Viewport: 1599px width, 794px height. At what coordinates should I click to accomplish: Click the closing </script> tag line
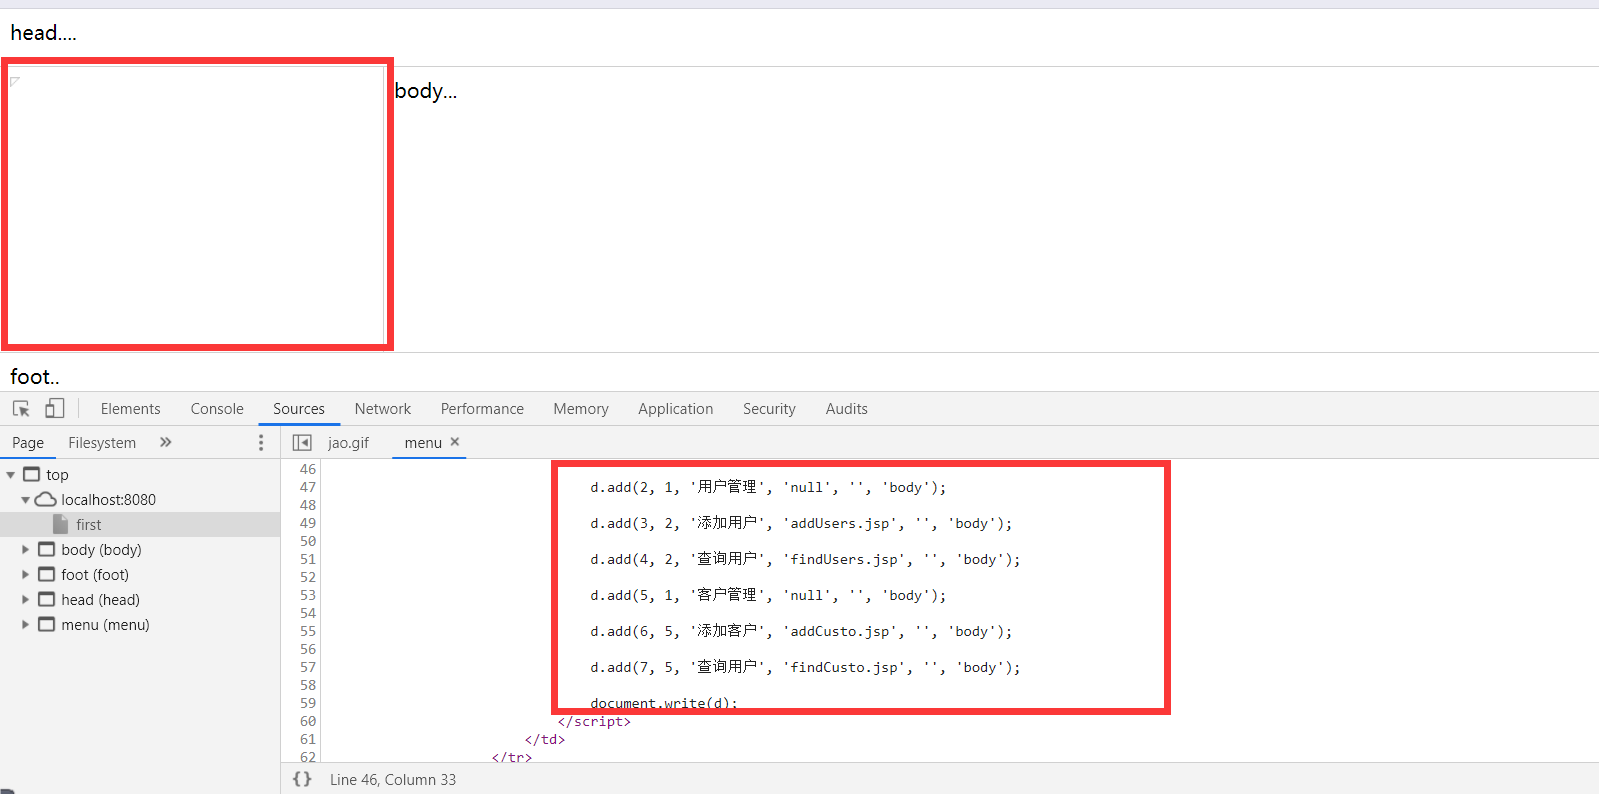coord(594,721)
